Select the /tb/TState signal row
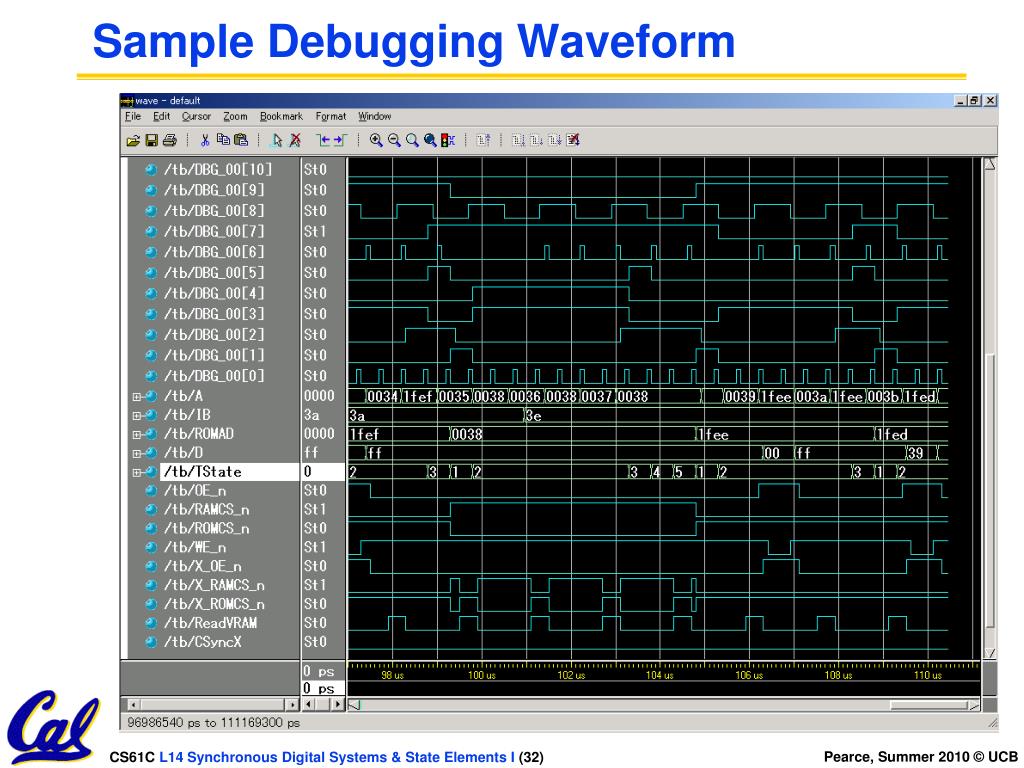1024x768 pixels. pyautogui.click(x=229, y=472)
